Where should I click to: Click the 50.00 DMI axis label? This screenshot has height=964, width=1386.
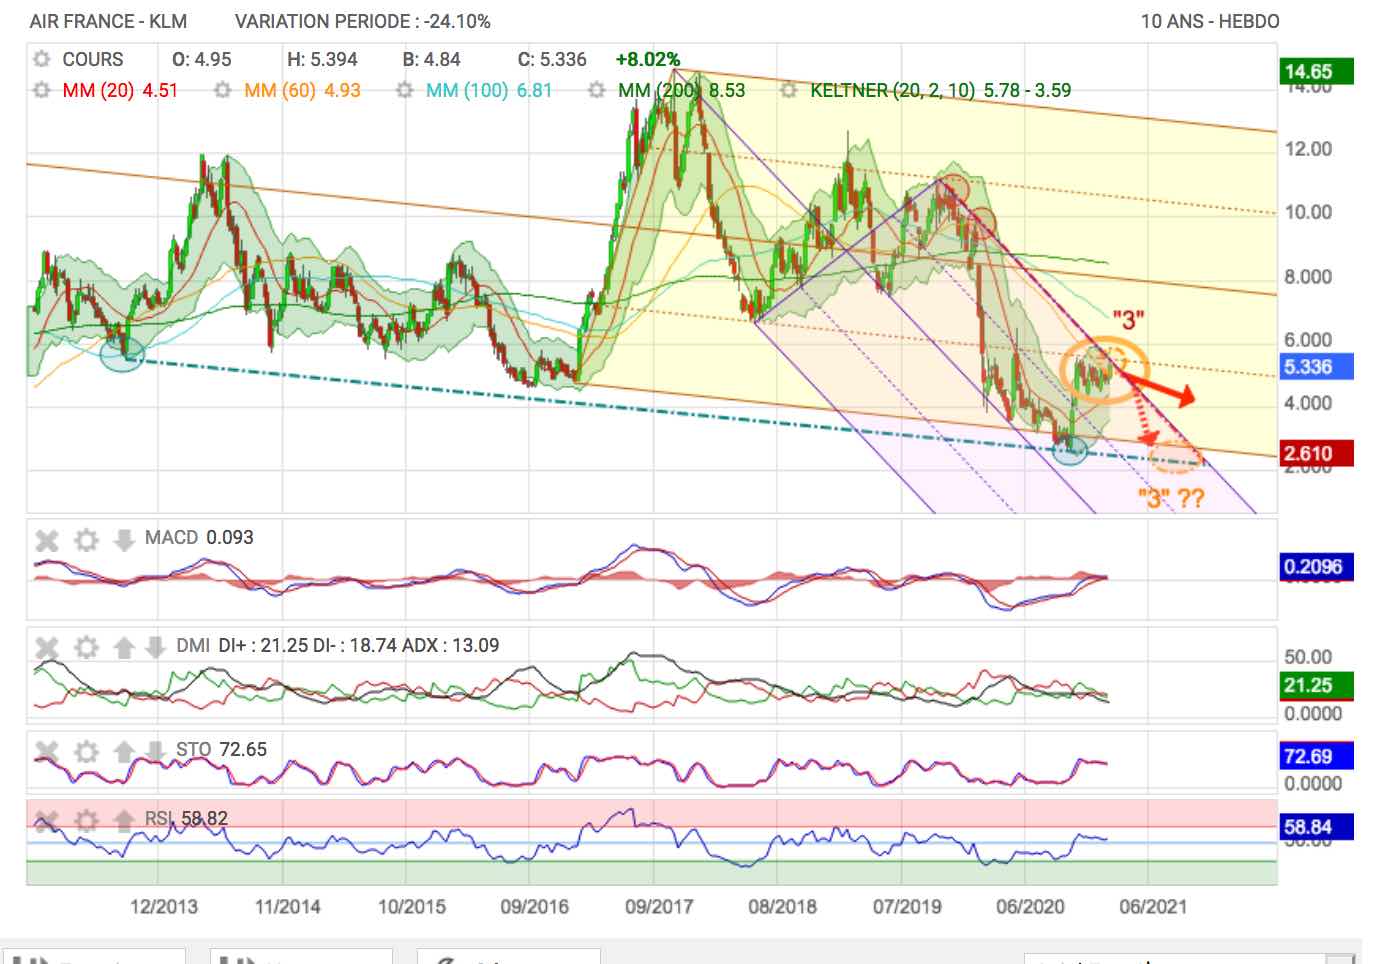click(1308, 657)
